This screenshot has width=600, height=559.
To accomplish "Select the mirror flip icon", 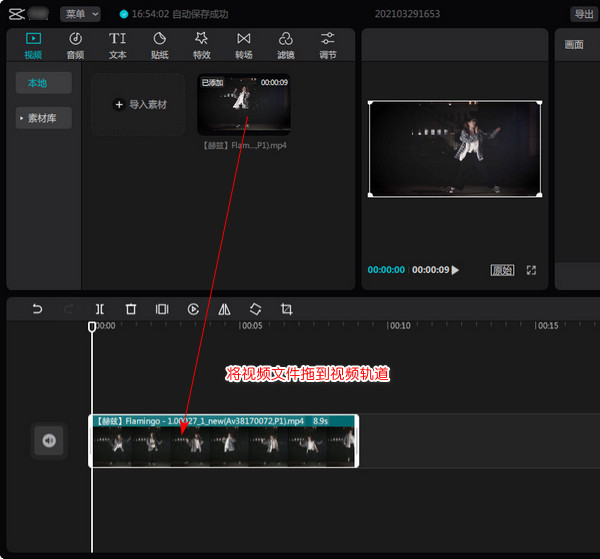I will click(x=224, y=309).
